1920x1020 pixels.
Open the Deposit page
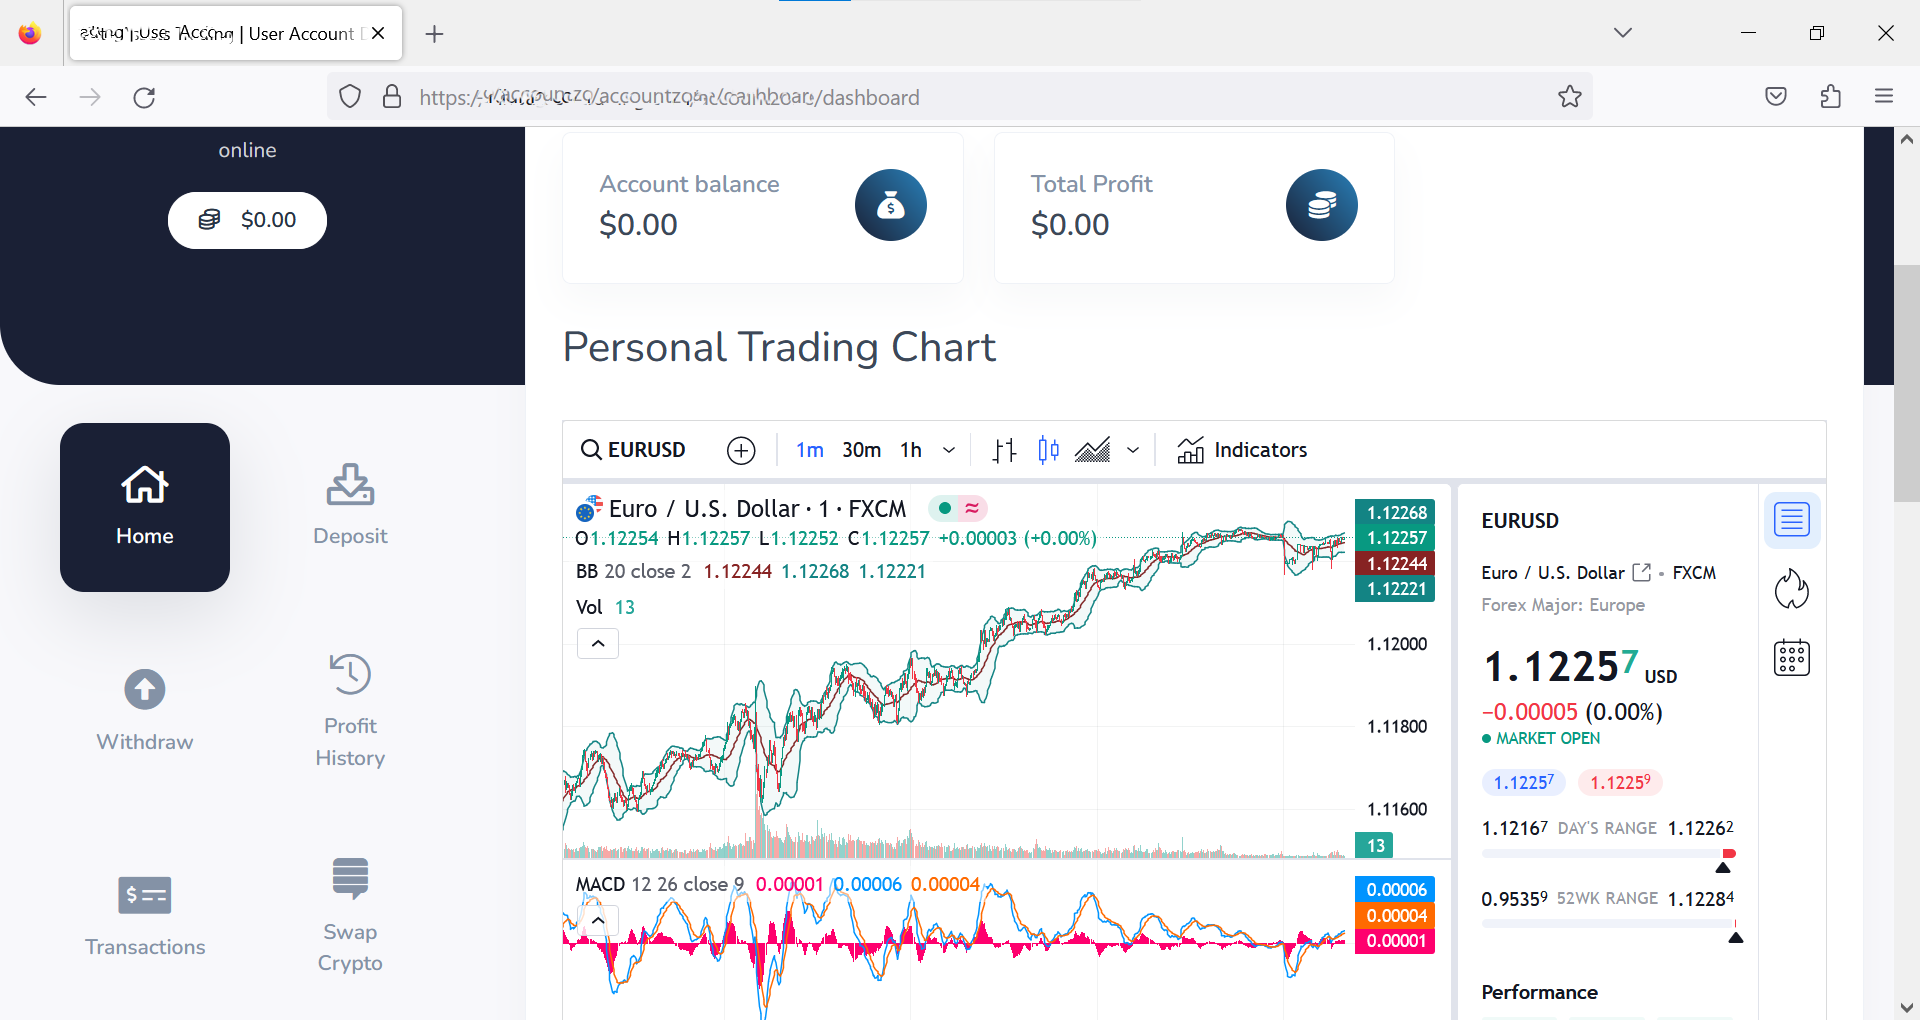tap(350, 507)
